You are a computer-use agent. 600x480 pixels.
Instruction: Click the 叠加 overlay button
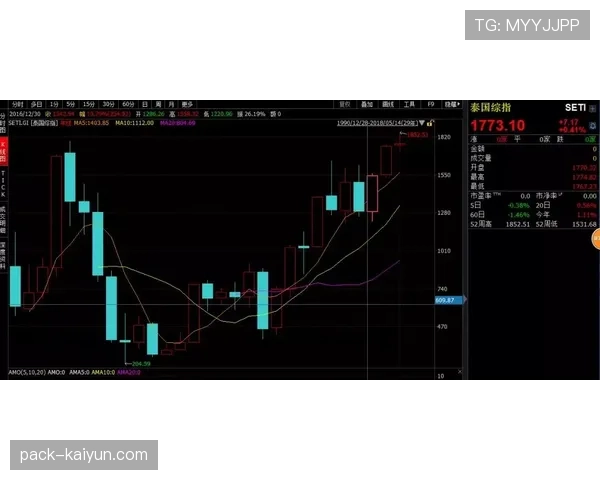(367, 104)
